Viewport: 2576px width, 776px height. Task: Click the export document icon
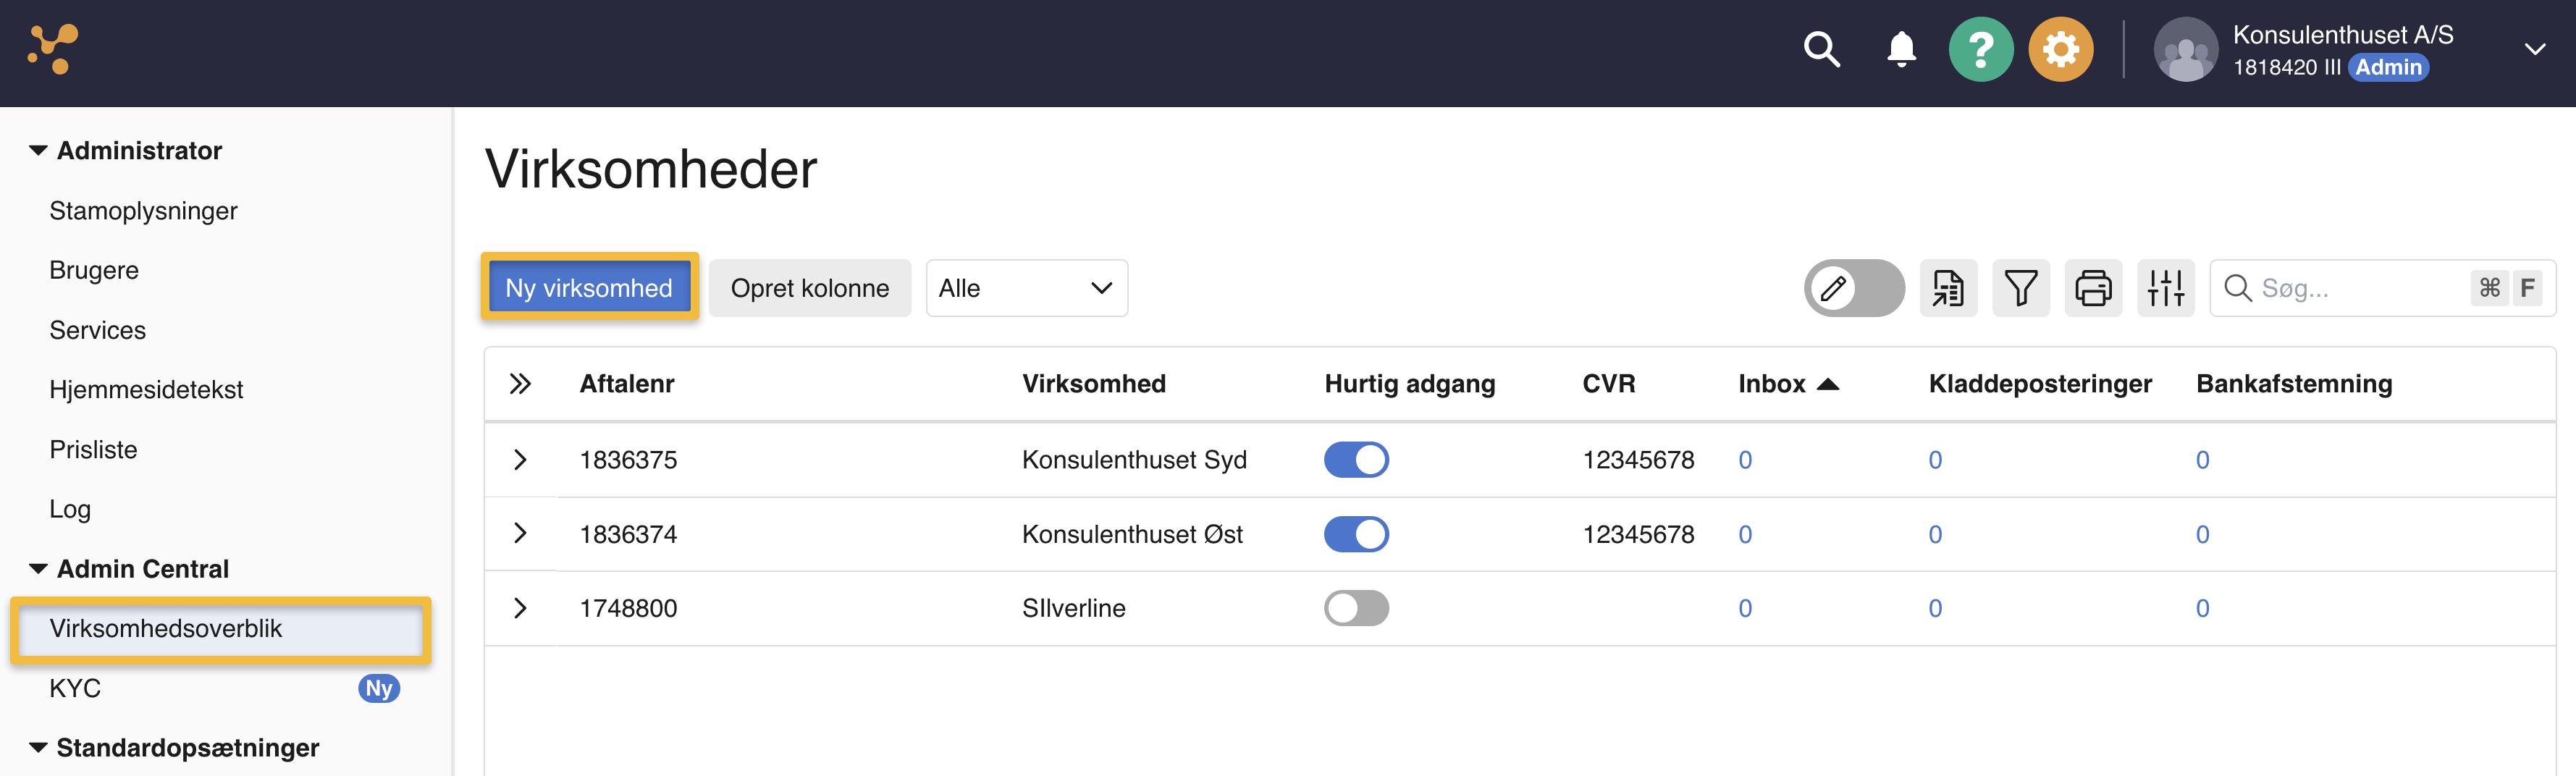click(x=1947, y=289)
